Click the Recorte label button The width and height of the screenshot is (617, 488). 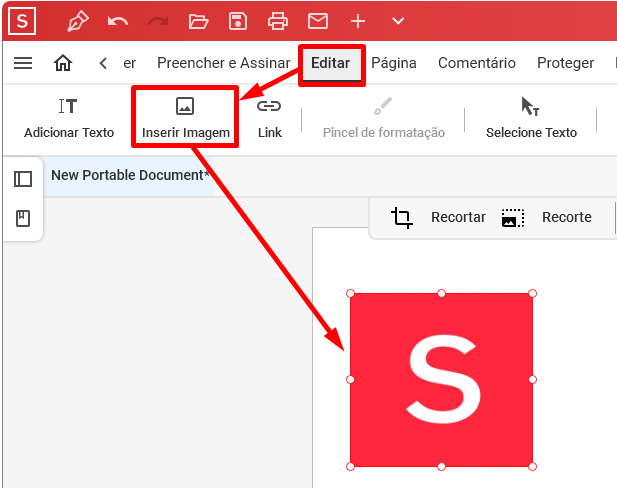coord(567,217)
